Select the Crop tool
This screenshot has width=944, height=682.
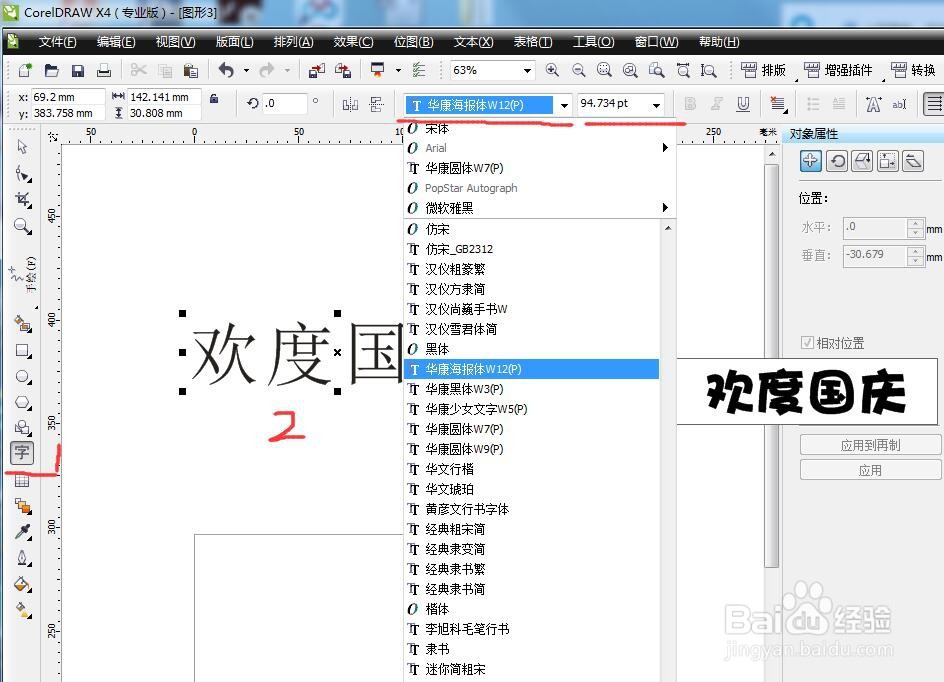coord(23,199)
